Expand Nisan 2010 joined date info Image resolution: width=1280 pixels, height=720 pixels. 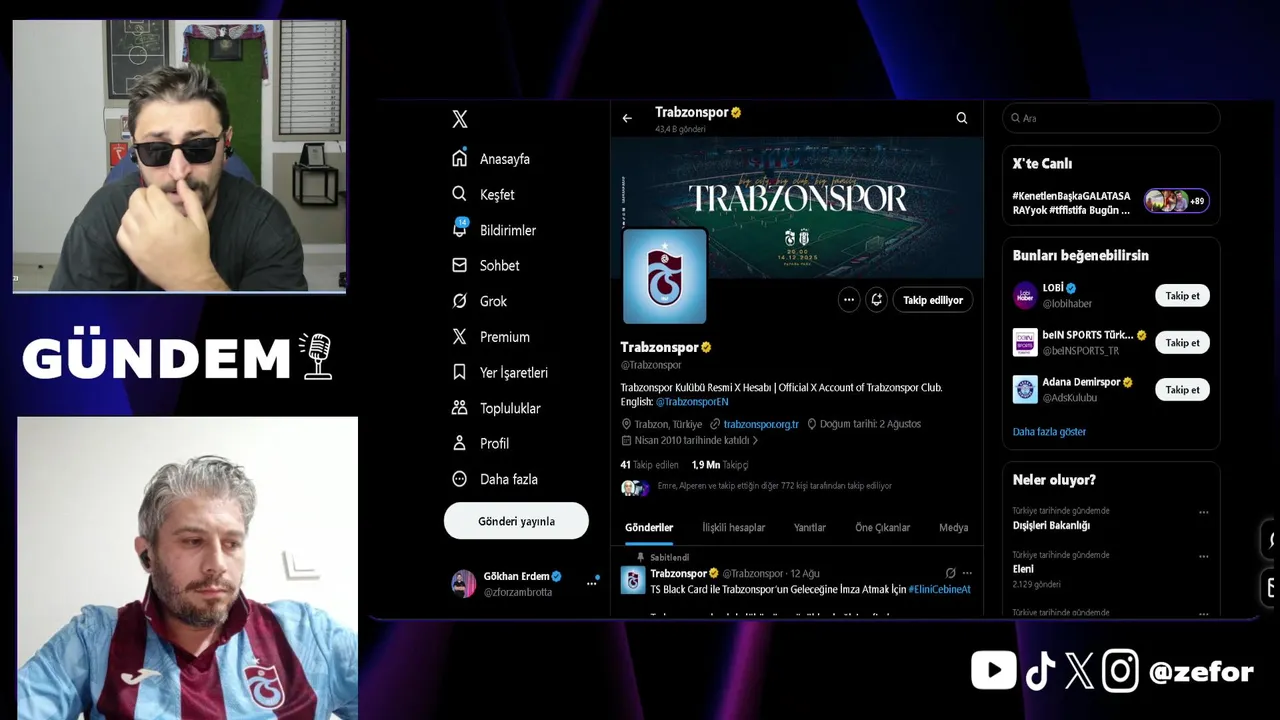(x=690, y=440)
